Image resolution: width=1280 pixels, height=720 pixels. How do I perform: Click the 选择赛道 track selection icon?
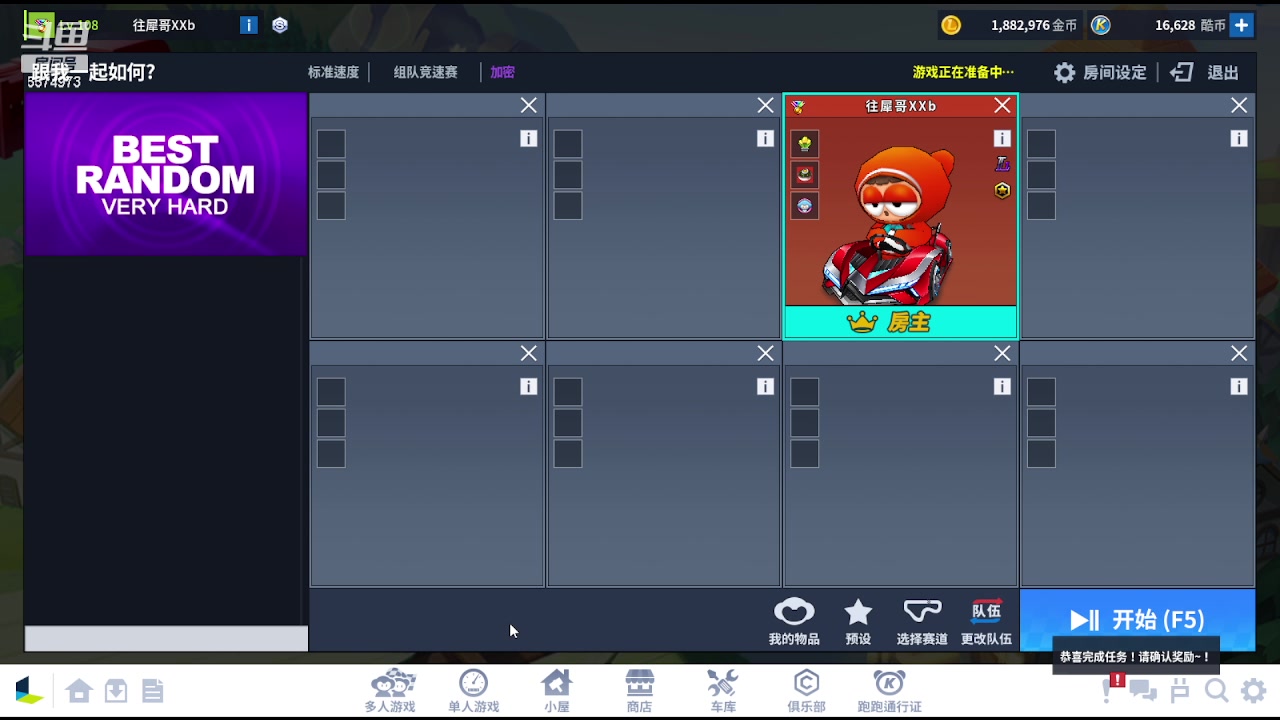point(922,621)
